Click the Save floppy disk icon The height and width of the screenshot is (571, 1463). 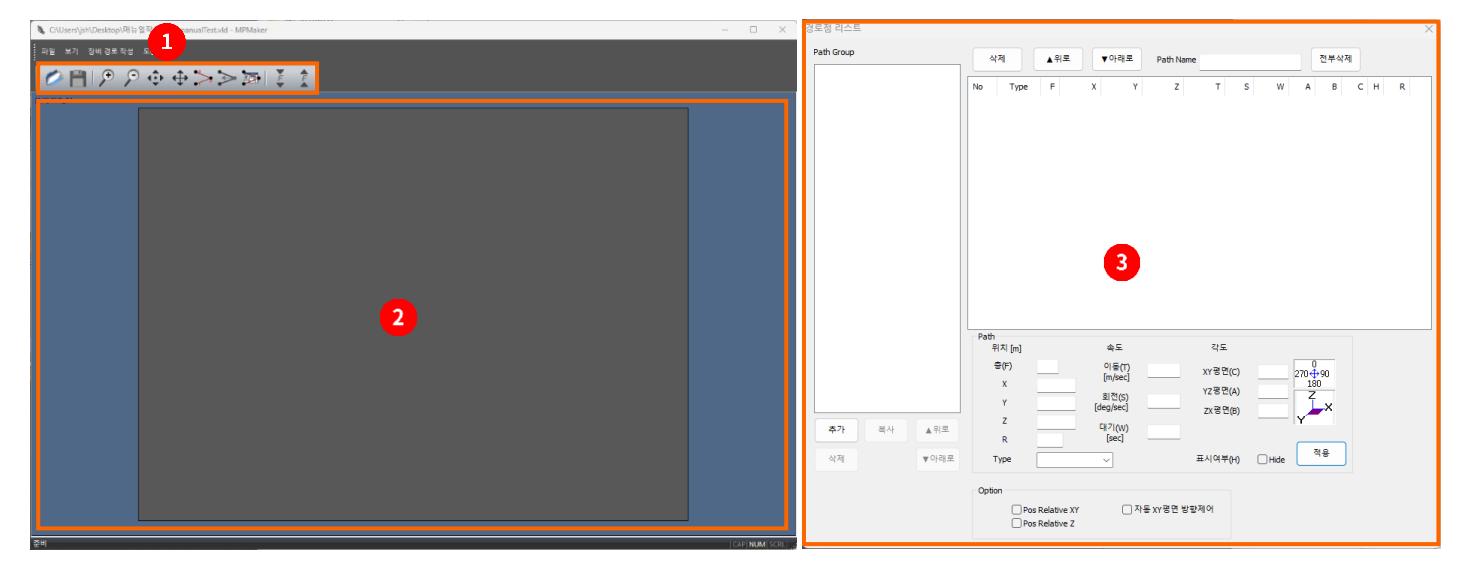pyautogui.click(x=77, y=78)
